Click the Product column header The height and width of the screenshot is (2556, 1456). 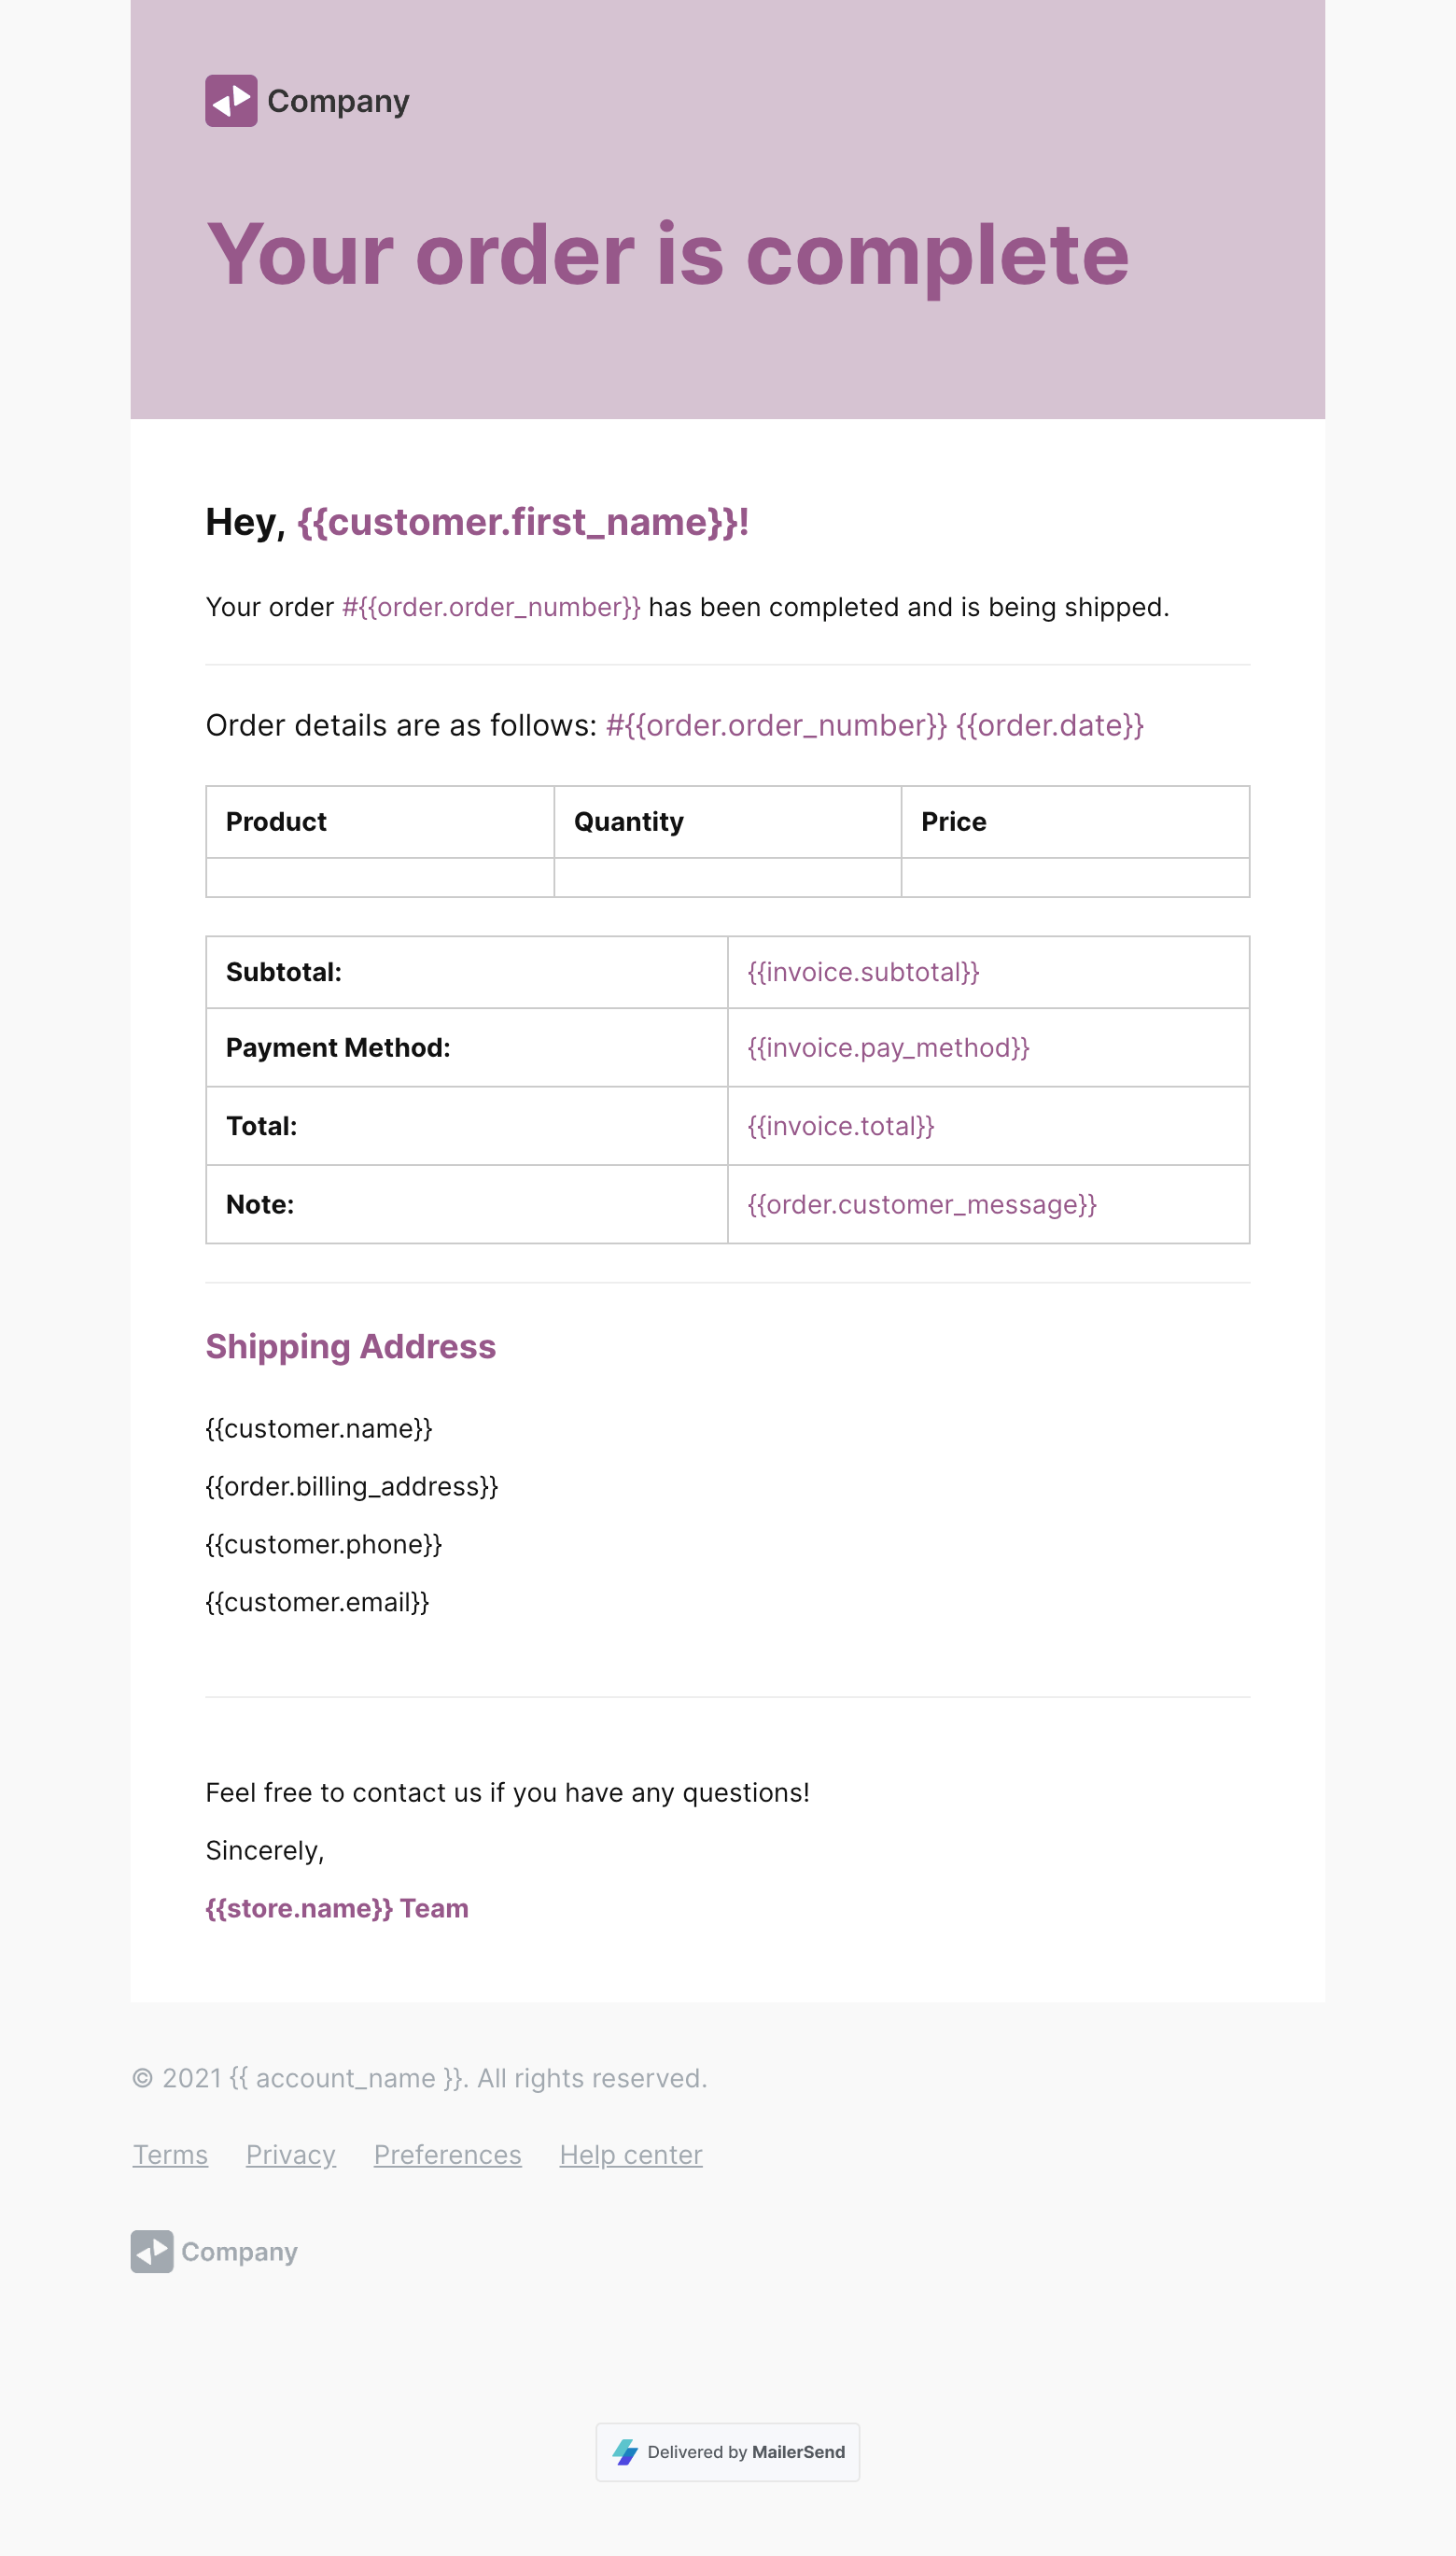click(x=276, y=822)
